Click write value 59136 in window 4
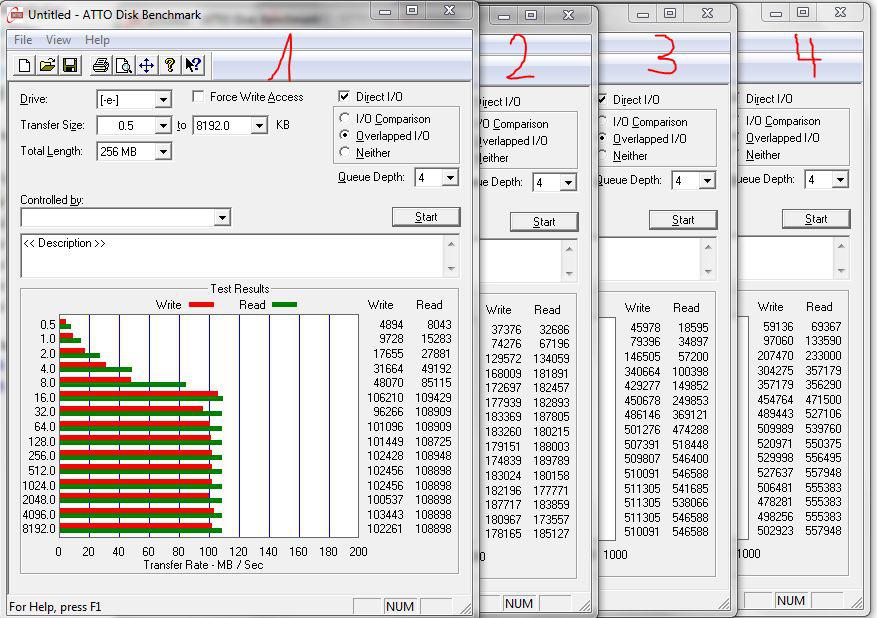This screenshot has width=877, height=618. click(x=778, y=327)
